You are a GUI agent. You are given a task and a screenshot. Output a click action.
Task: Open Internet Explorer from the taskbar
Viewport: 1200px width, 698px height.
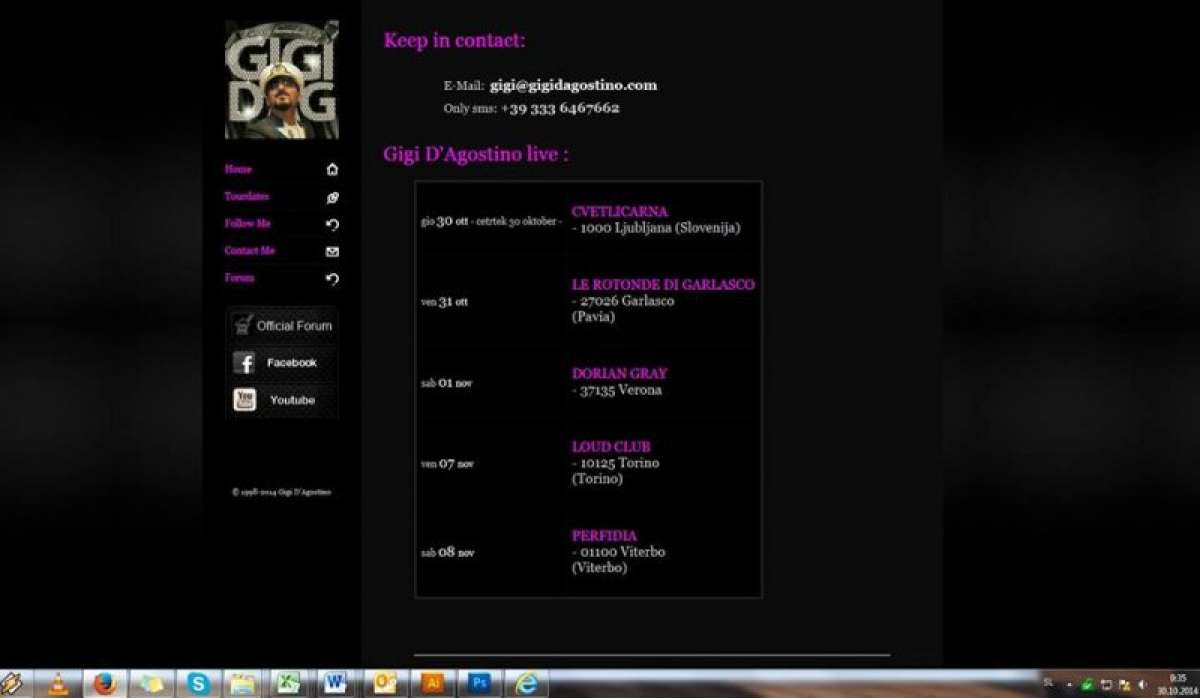(527, 684)
